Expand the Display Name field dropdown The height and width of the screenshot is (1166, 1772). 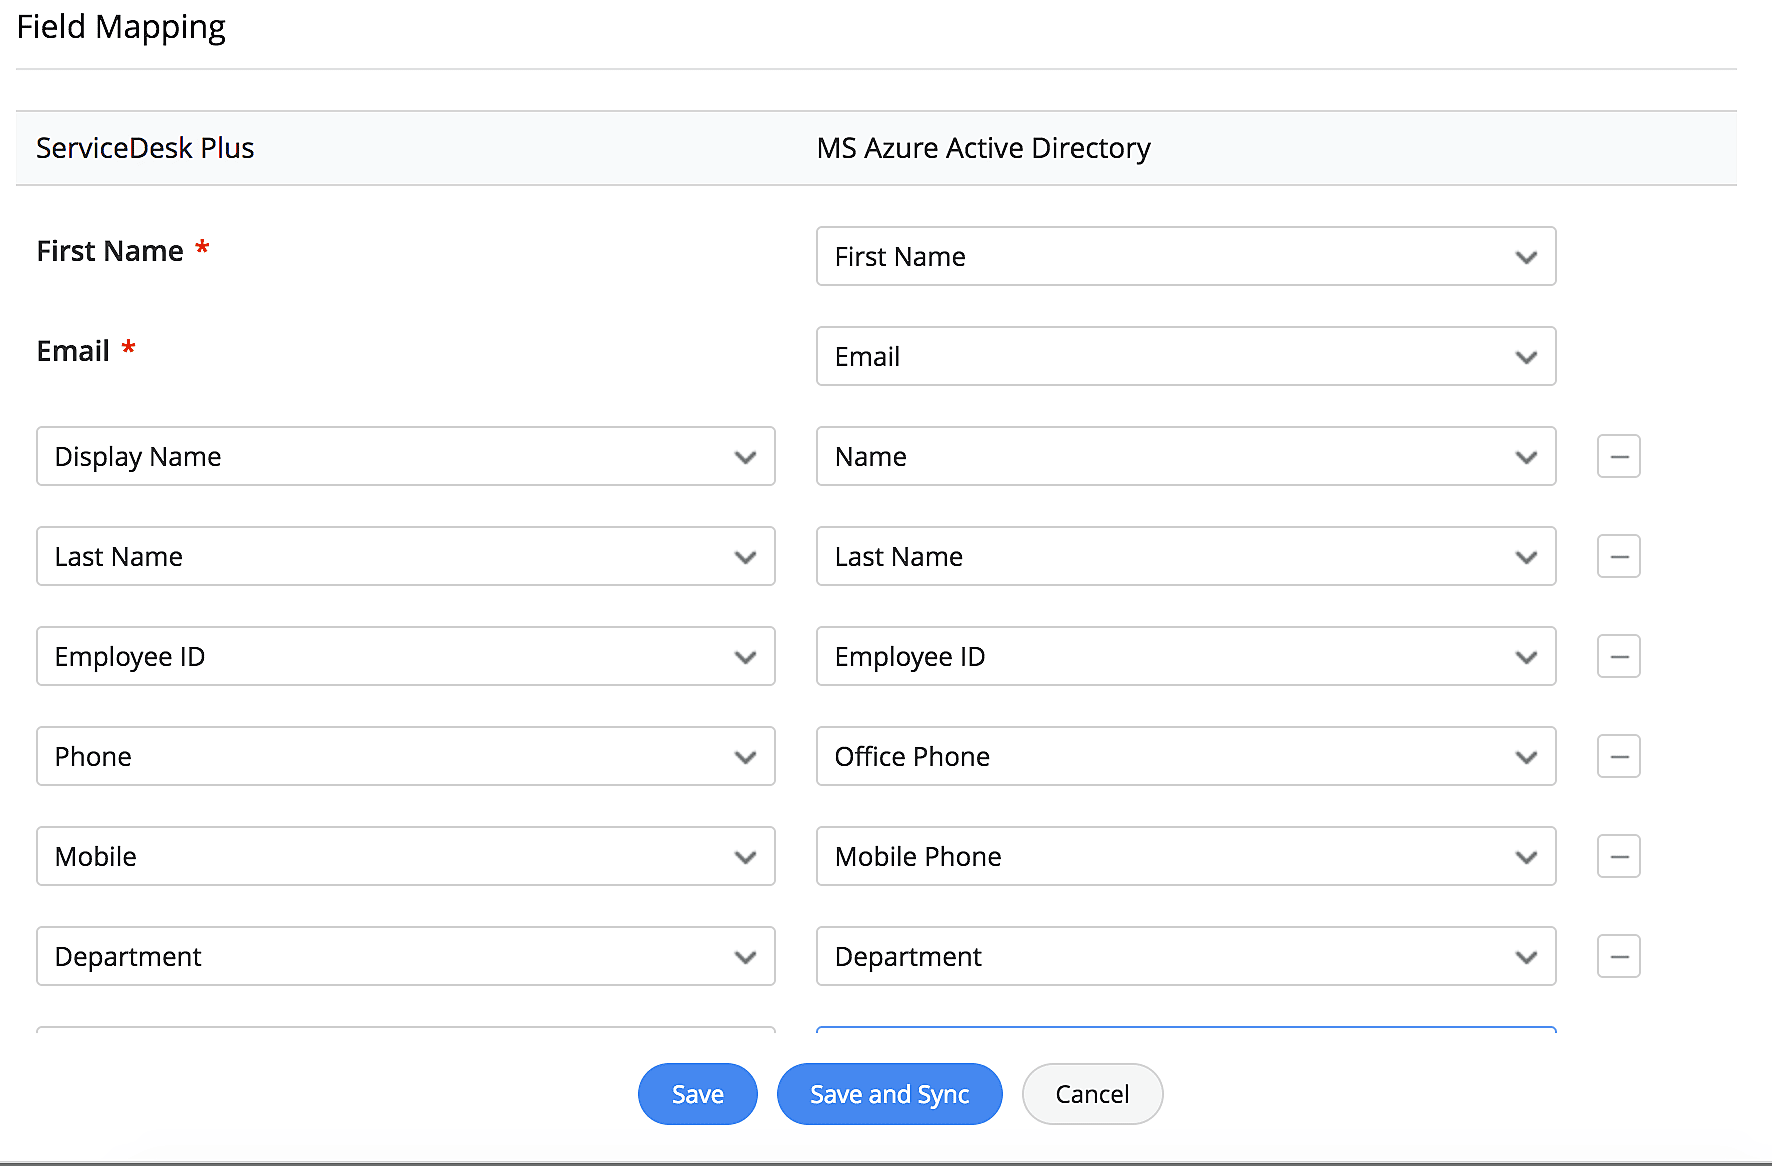click(405, 456)
